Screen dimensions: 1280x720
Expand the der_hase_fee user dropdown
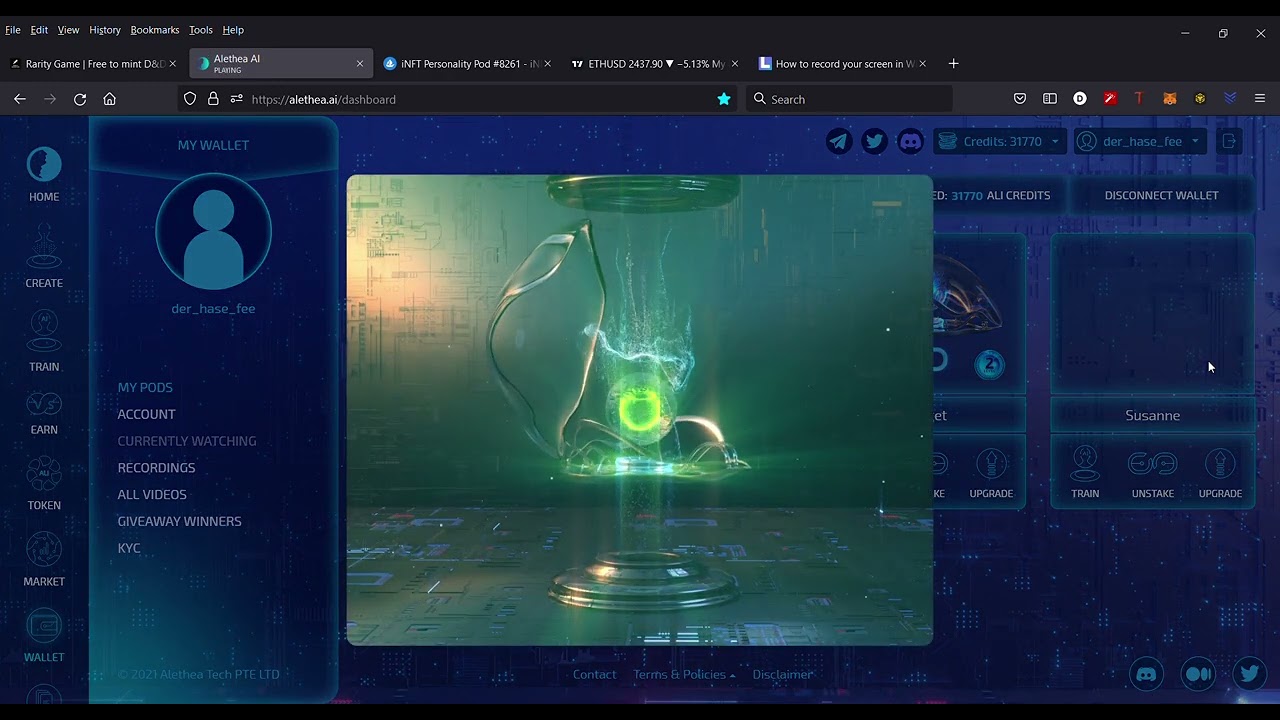1141,141
